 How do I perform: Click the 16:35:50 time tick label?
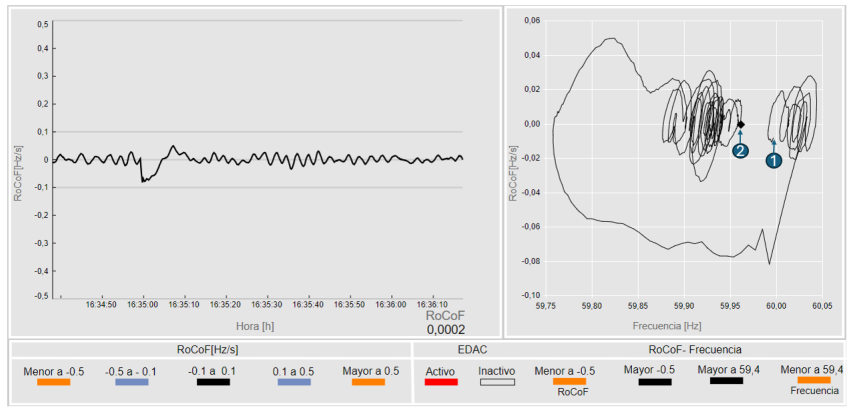[x=350, y=304]
